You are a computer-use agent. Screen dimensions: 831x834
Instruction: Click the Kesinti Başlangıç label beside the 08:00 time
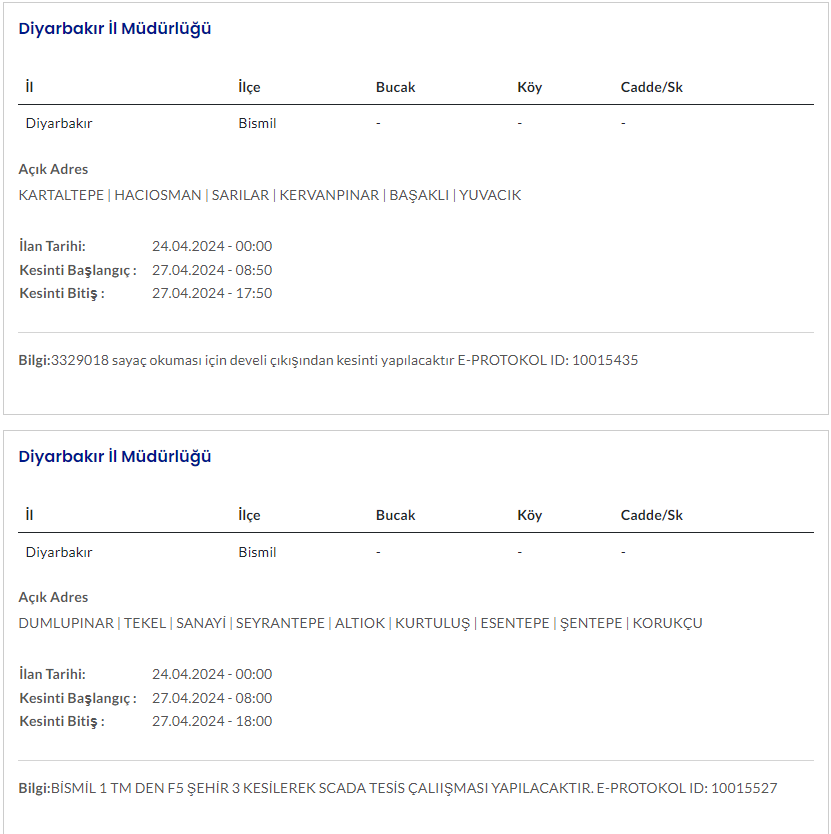coord(78,698)
